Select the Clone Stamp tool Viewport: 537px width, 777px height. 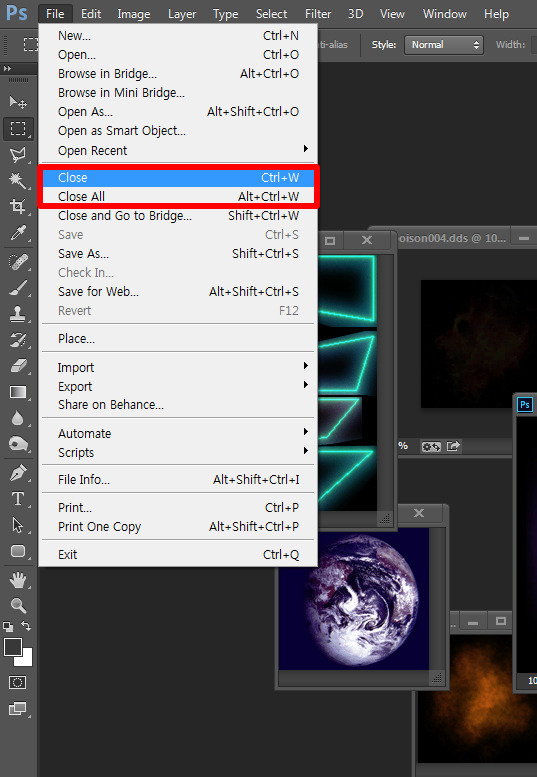18,314
